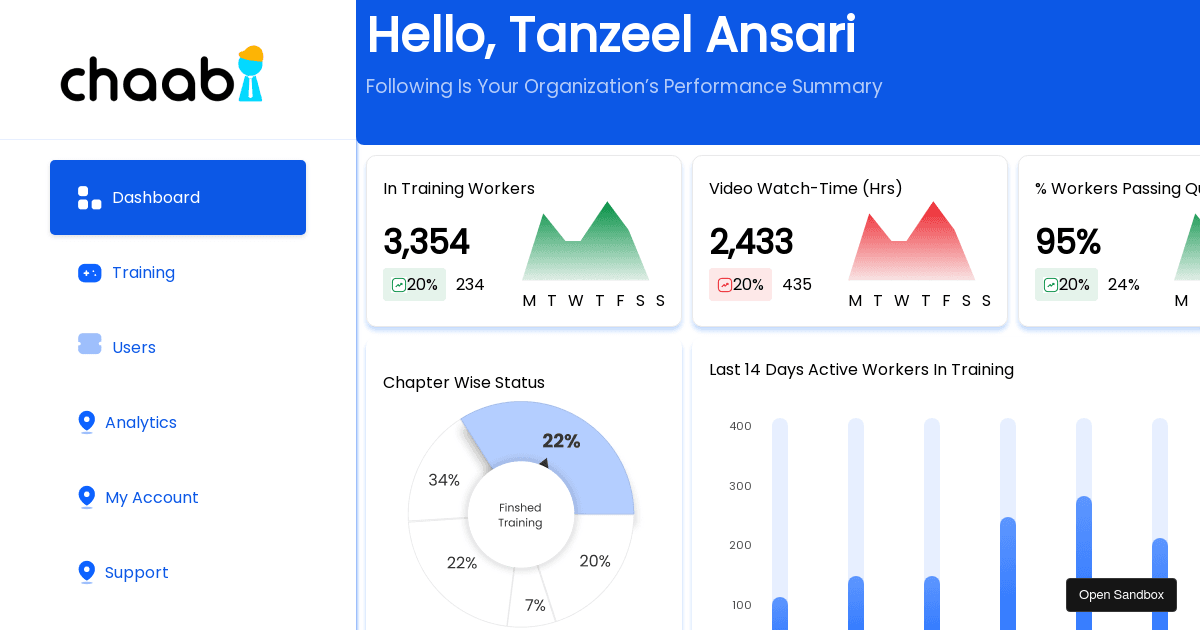Click the Chapter Wise Status heading
This screenshot has width=1200, height=630.
[x=464, y=383]
